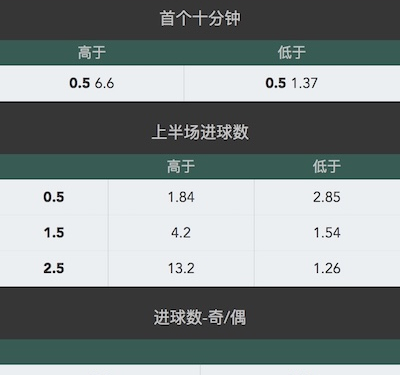Select 低于 2.5 first-half odds 1.26
This screenshot has height=375, width=400.
click(327, 268)
